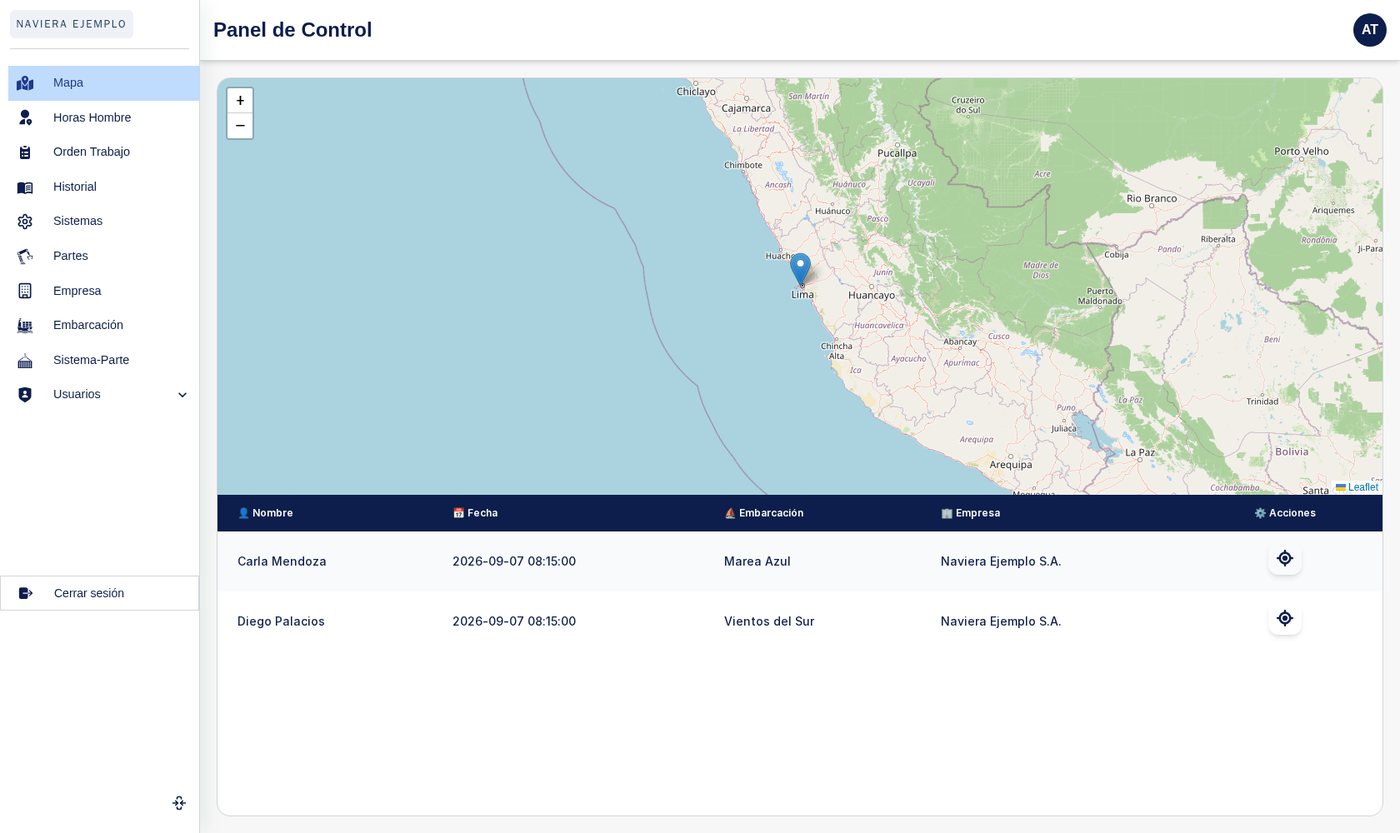1400x833 pixels.
Task: Click the date in Diego Palacios's row
Action: pos(514,621)
